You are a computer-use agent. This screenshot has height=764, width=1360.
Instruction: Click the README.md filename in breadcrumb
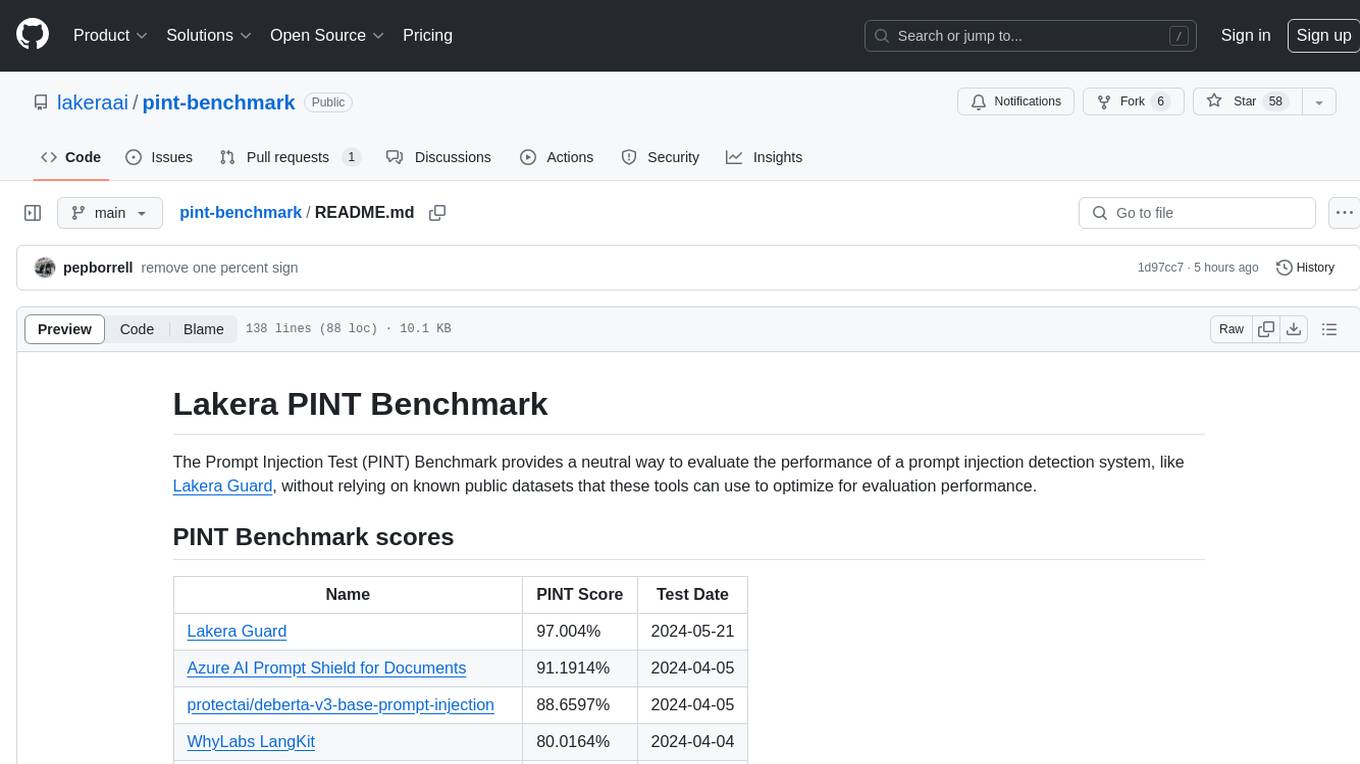click(x=364, y=212)
